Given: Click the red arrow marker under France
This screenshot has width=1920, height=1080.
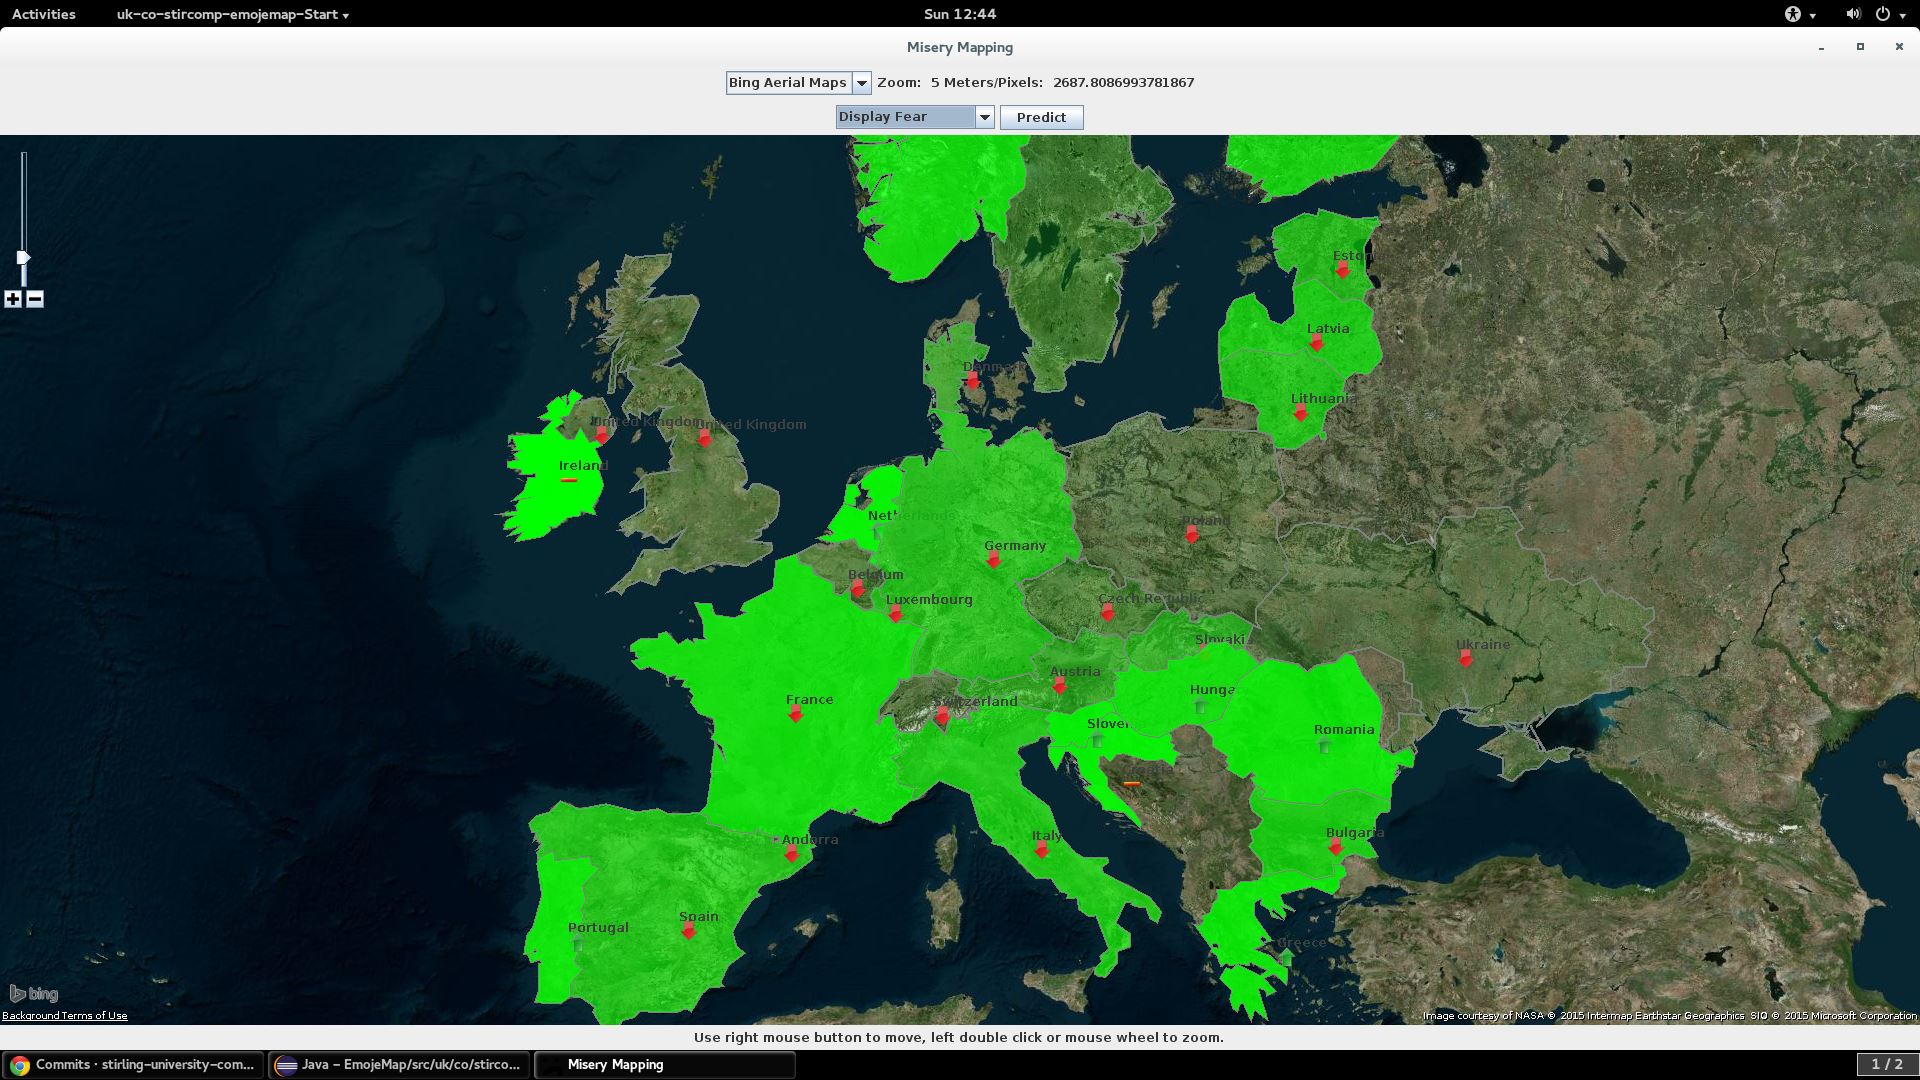Looking at the screenshot, I should [x=796, y=714].
